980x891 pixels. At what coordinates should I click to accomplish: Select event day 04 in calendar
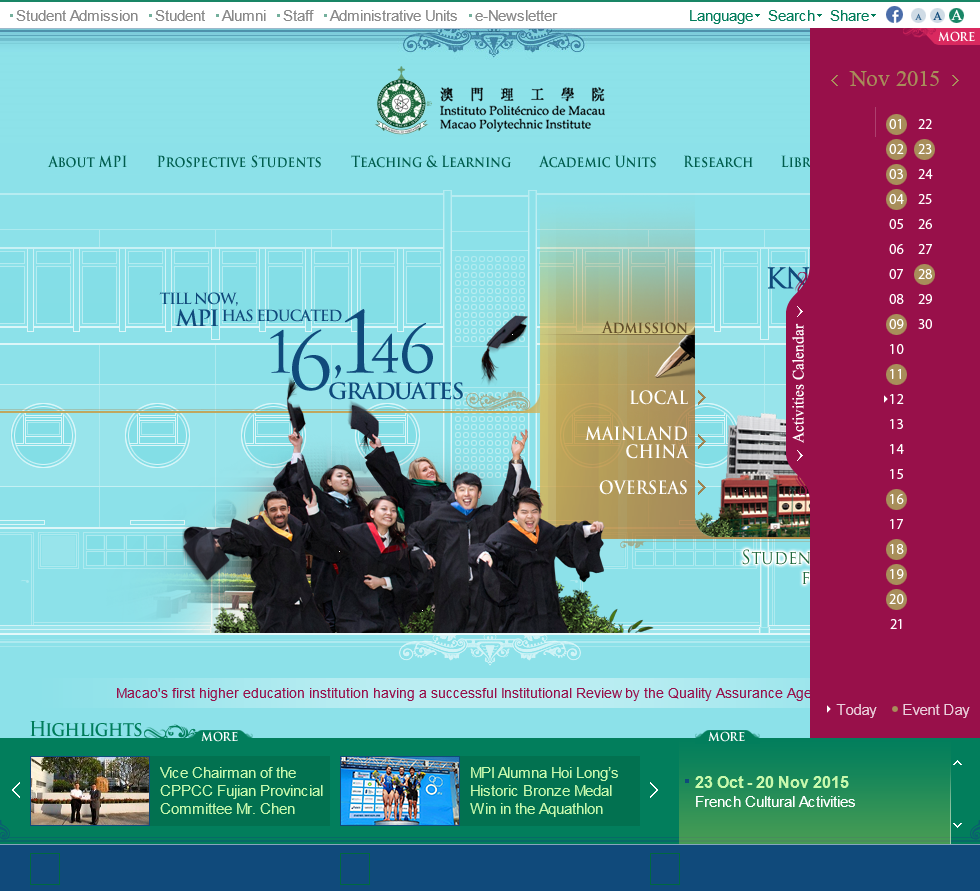(896, 199)
